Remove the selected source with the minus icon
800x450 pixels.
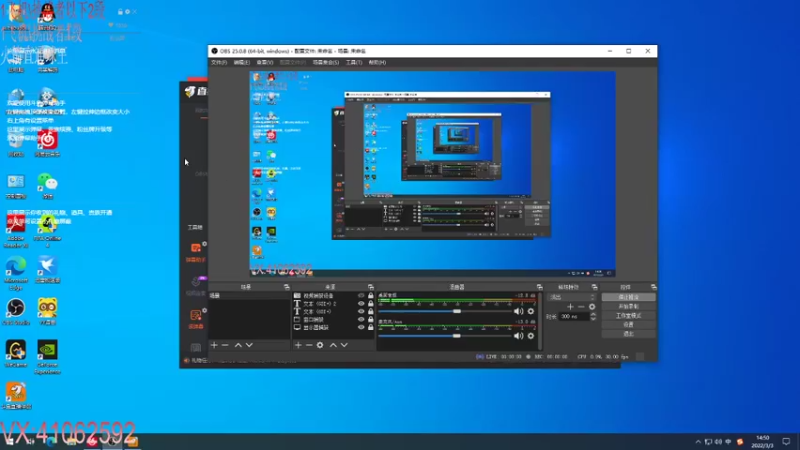(309, 345)
